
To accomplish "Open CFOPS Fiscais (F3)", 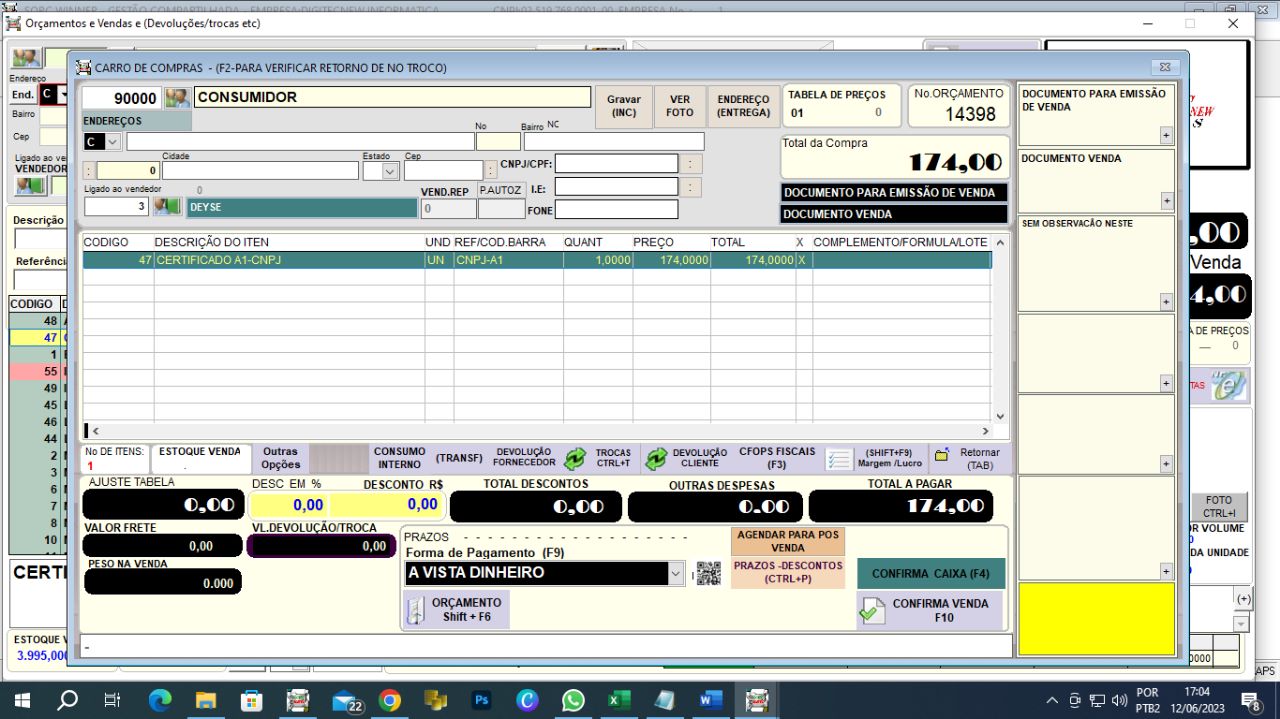I will tap(777, 458).
